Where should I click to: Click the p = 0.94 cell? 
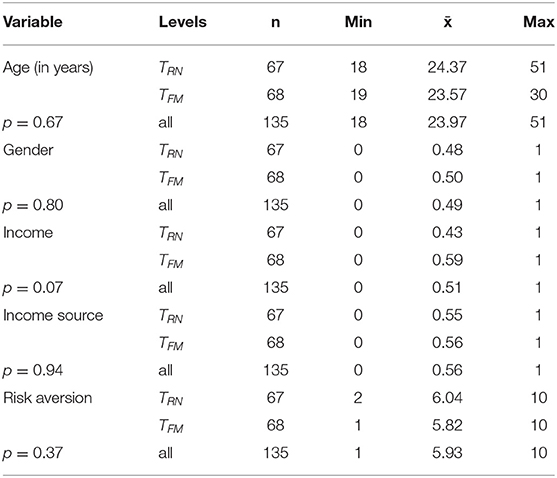coord(33,371)
